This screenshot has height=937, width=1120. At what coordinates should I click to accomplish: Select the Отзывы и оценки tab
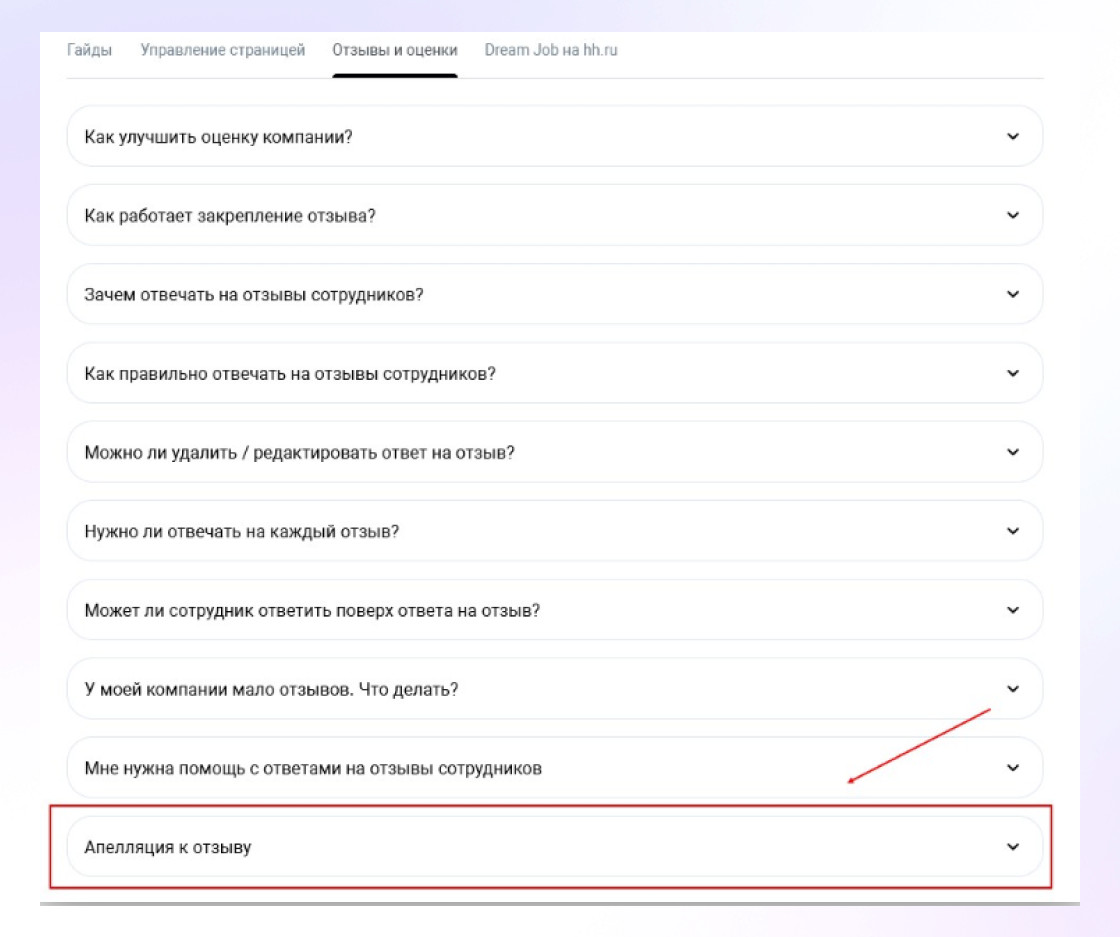click(394, 50)
